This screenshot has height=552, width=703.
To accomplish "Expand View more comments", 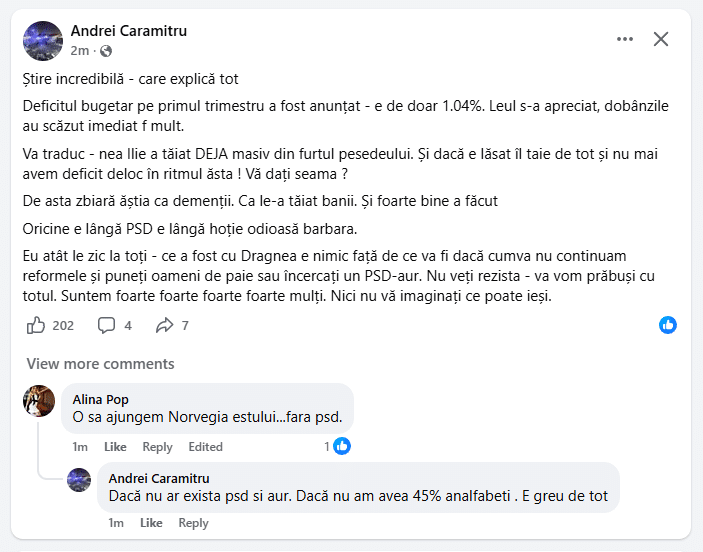I will pyautogui.click(x=100, y=364).
